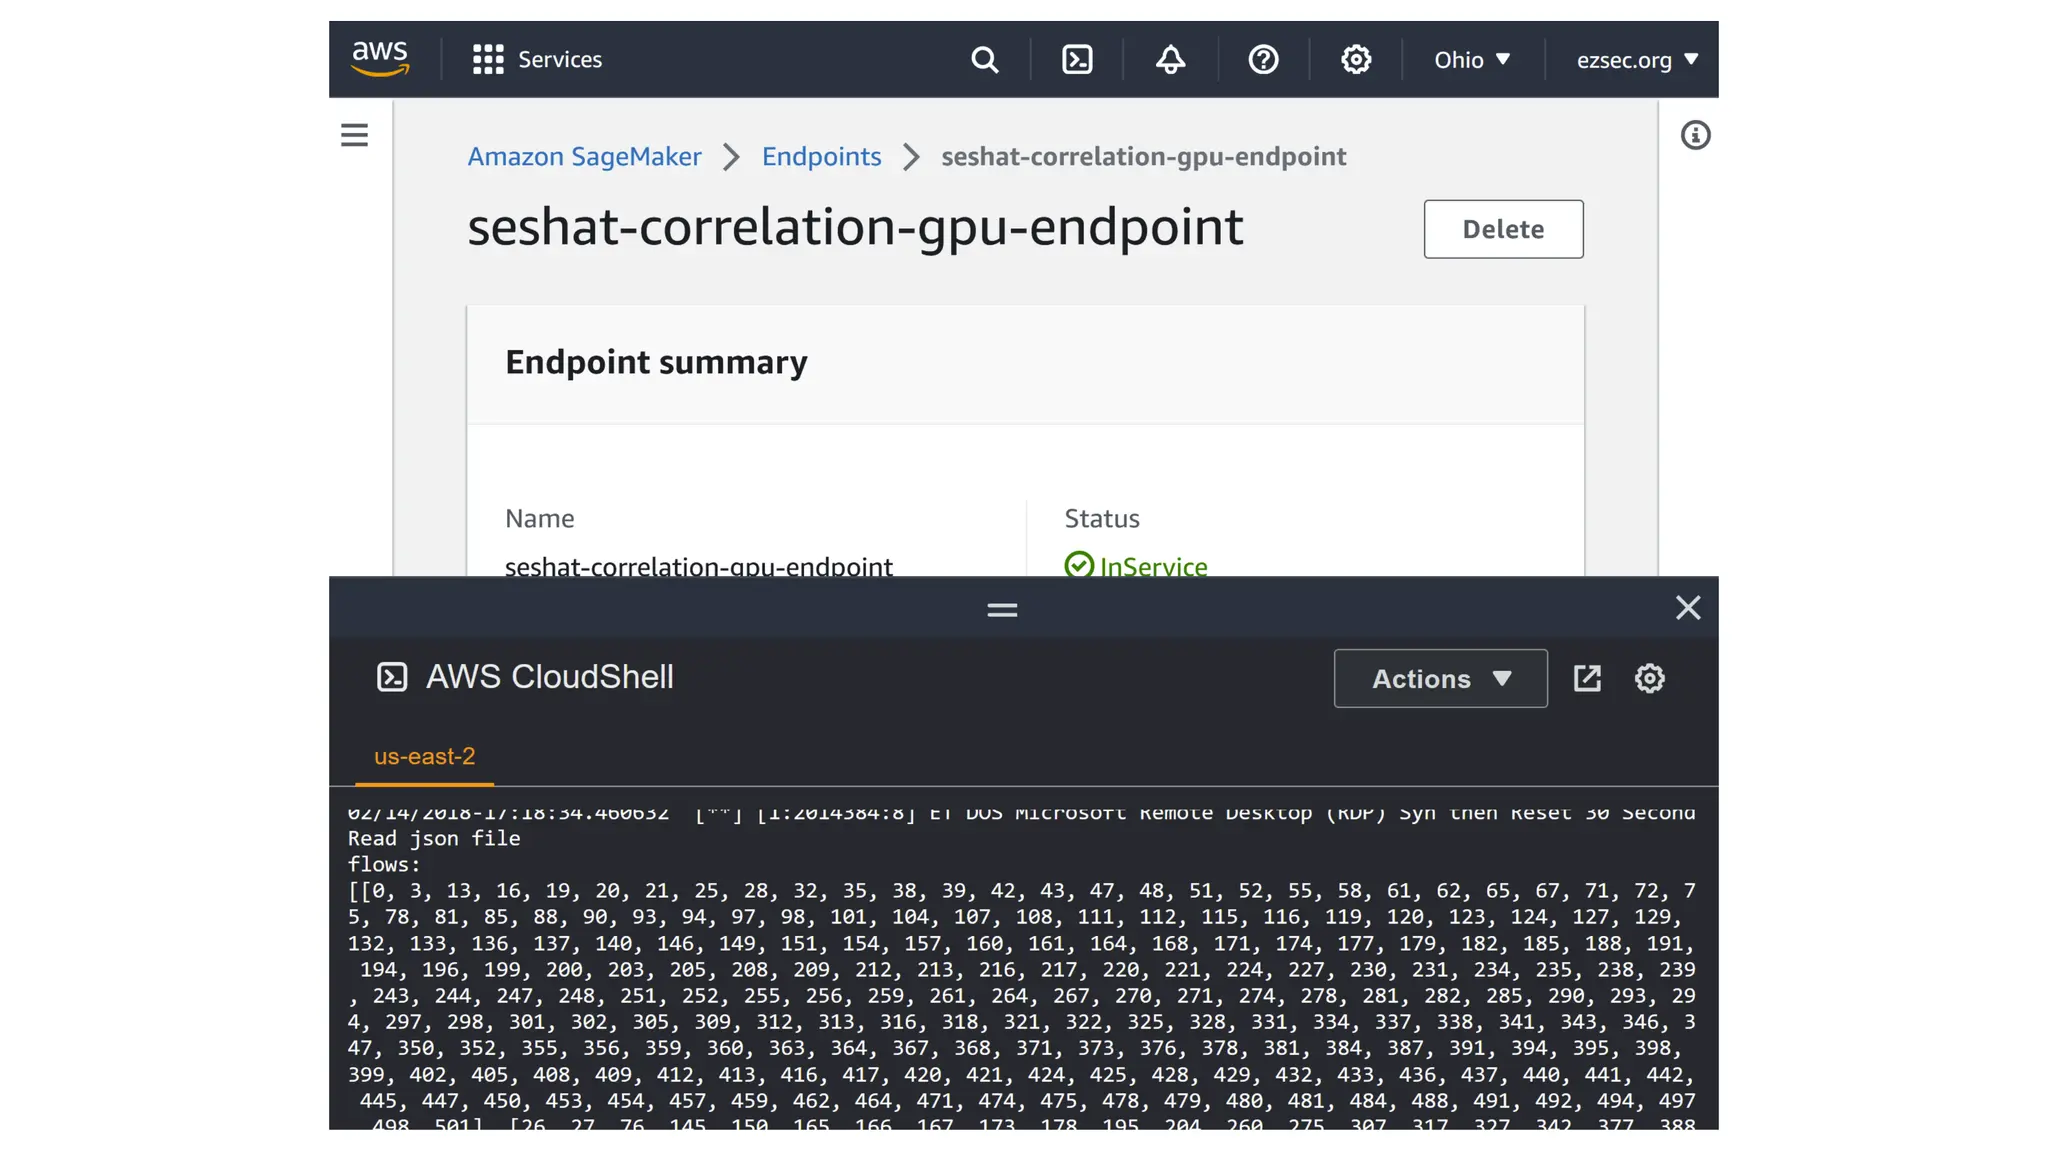This screenshot has height=1152, width=2048.
Task: Grab the CloudShell panel resize handle
Action: (x=1002, y=609)
